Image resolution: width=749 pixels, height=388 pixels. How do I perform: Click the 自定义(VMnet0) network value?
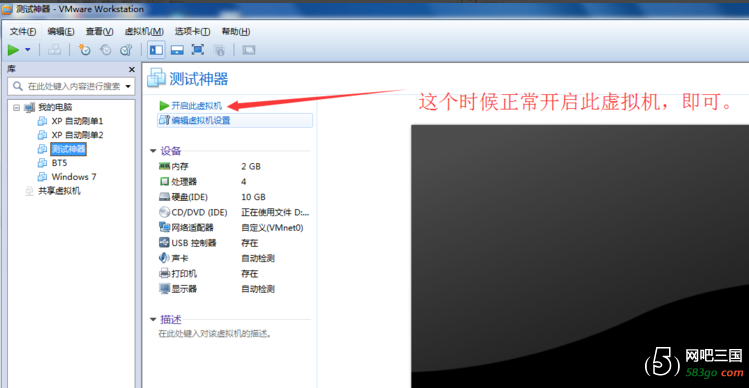click(x=272, y=227)
